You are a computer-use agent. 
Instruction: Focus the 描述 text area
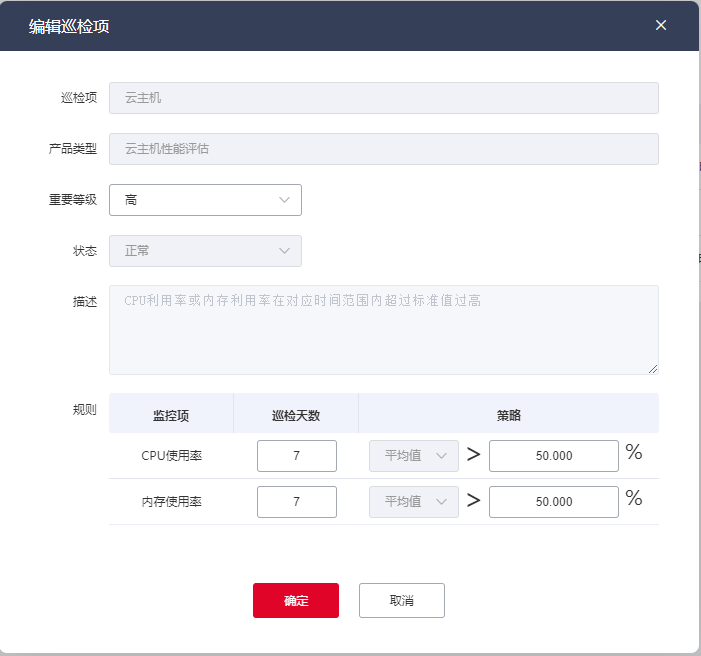[383, 330]
